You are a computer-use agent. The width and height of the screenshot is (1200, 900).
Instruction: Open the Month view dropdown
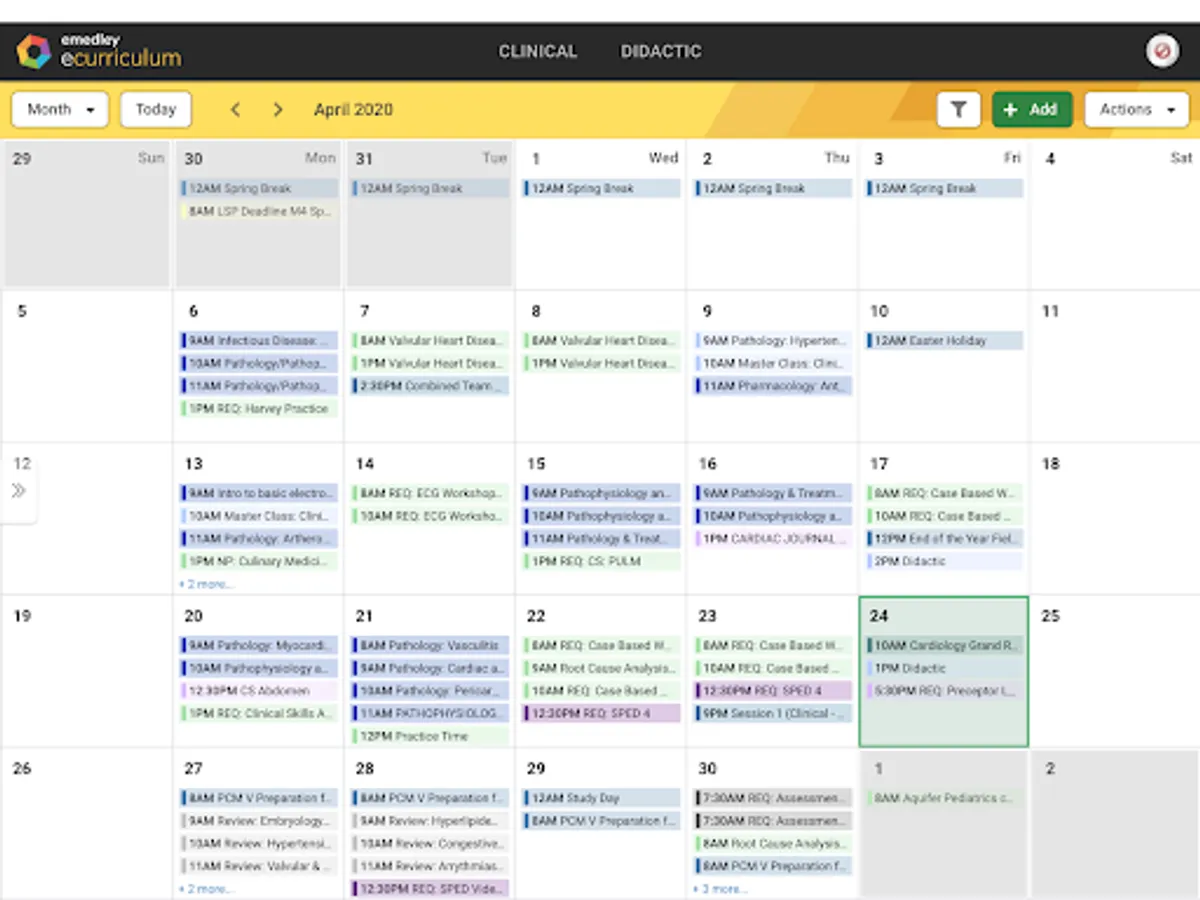pyautogui.click(x=58, y=110)
